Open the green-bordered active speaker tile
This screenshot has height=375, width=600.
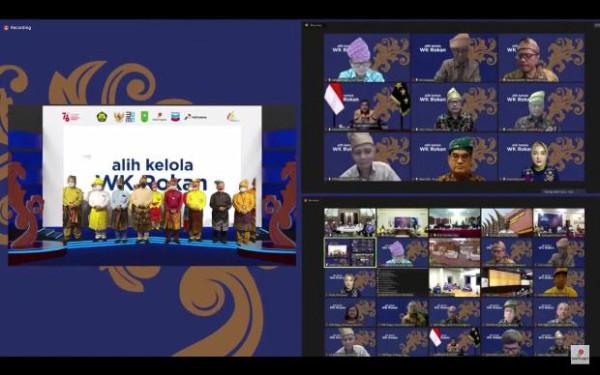350,253
